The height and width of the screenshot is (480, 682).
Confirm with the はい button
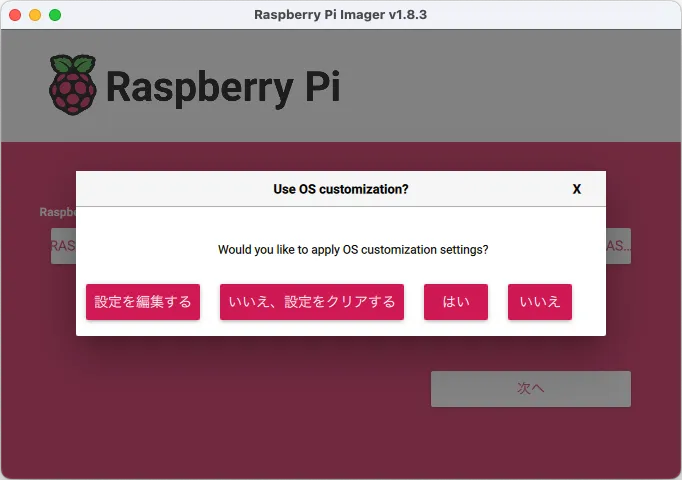click(456, 302)
